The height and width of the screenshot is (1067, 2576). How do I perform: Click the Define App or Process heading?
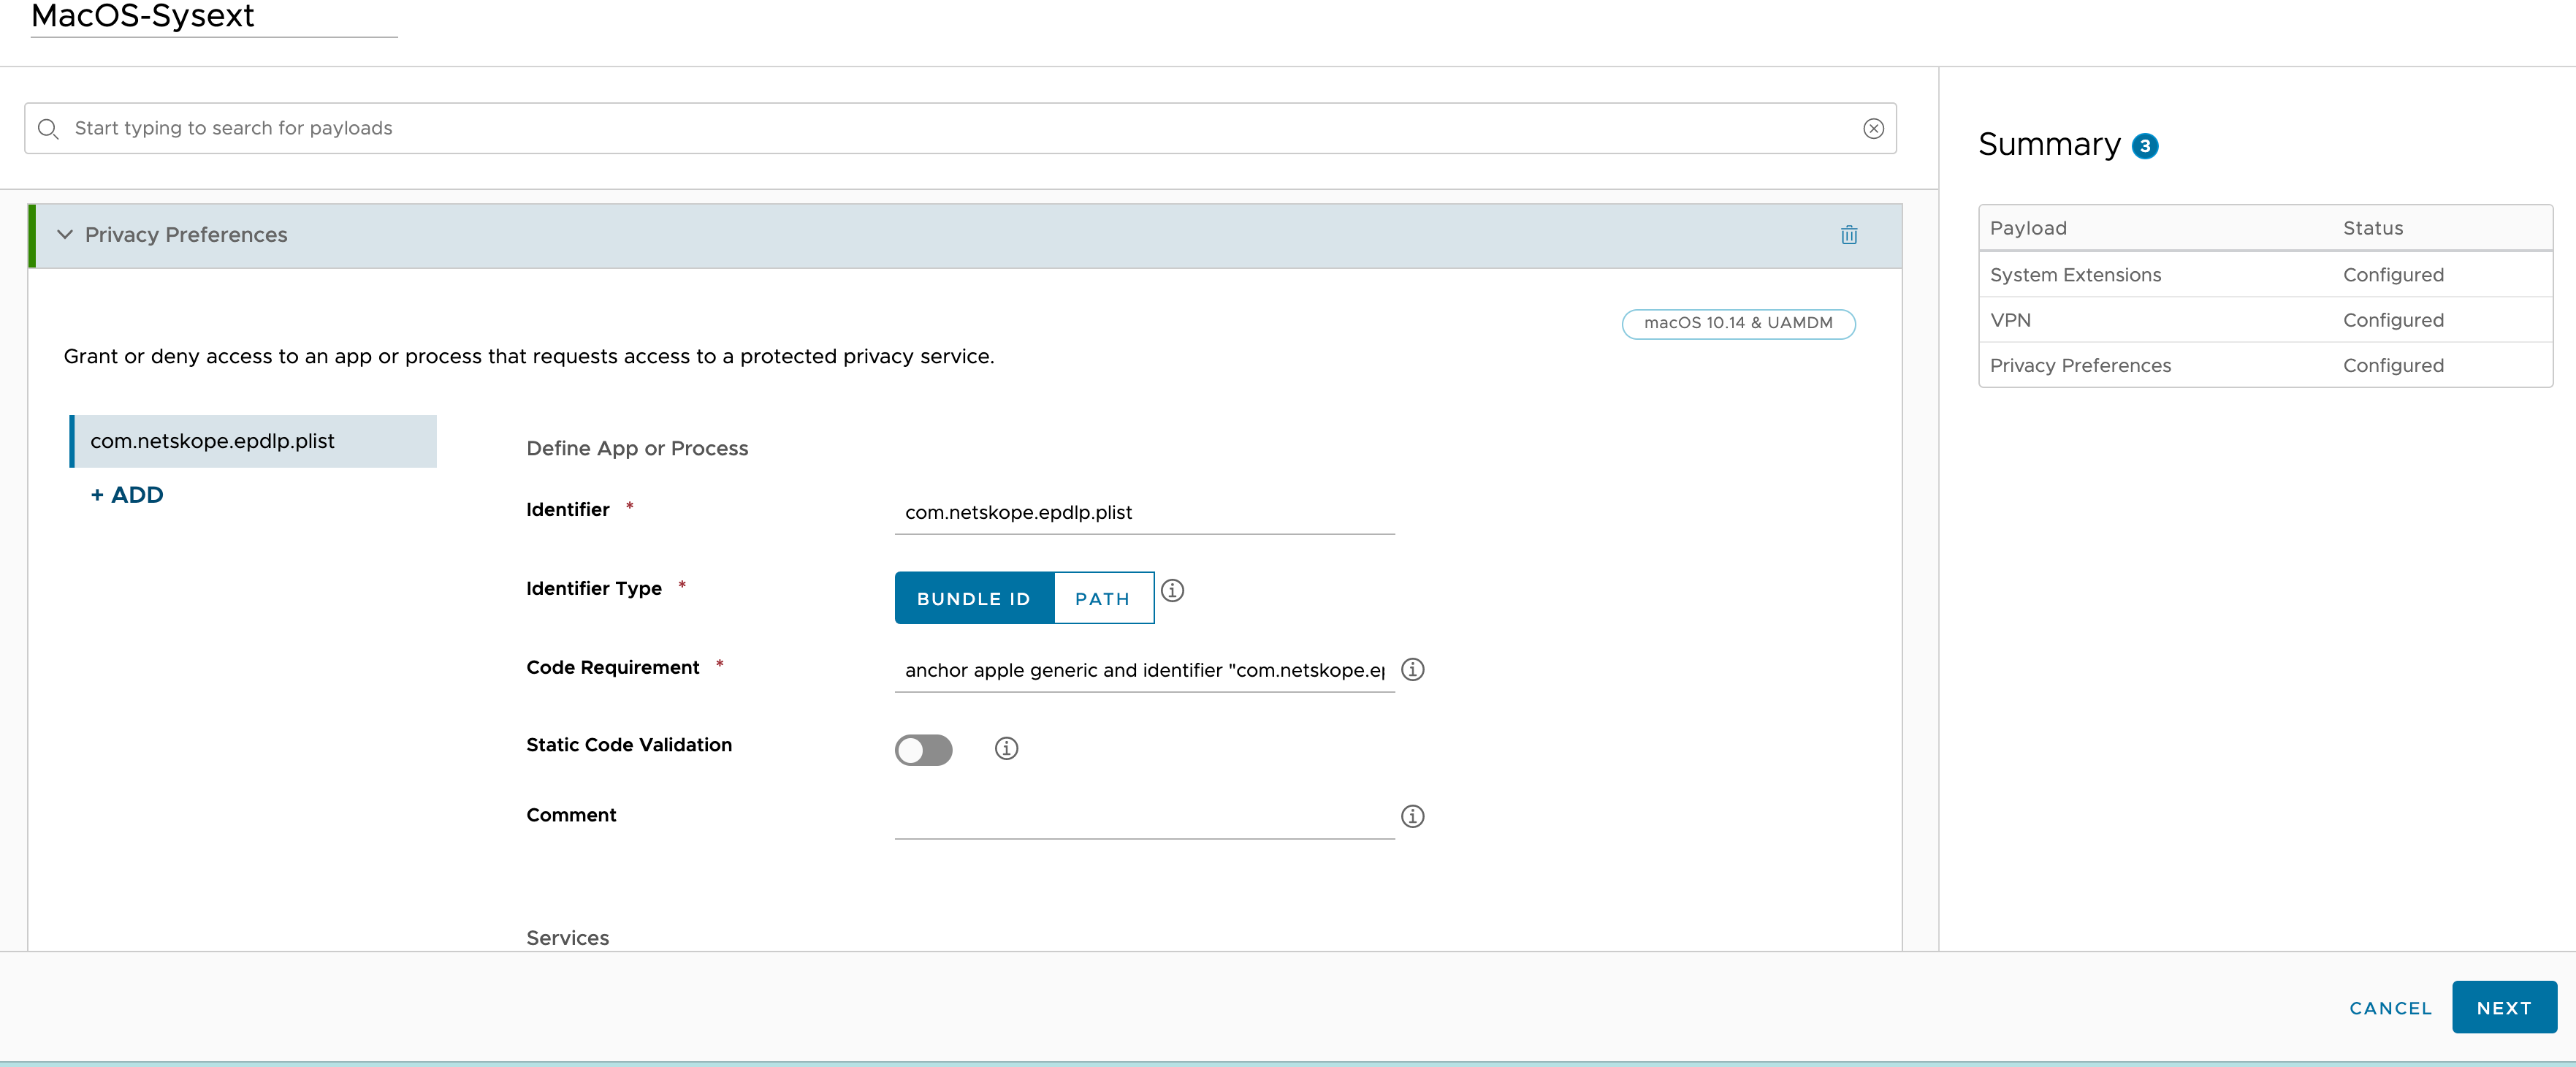637,448
